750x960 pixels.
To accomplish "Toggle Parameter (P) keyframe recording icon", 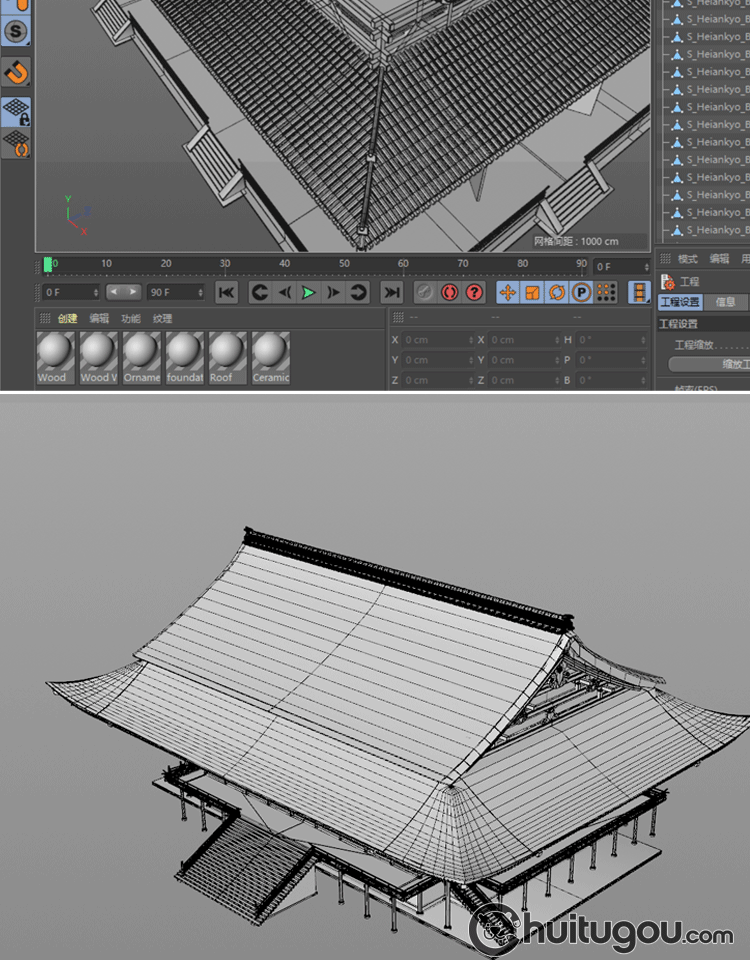I will pos(581,293).
